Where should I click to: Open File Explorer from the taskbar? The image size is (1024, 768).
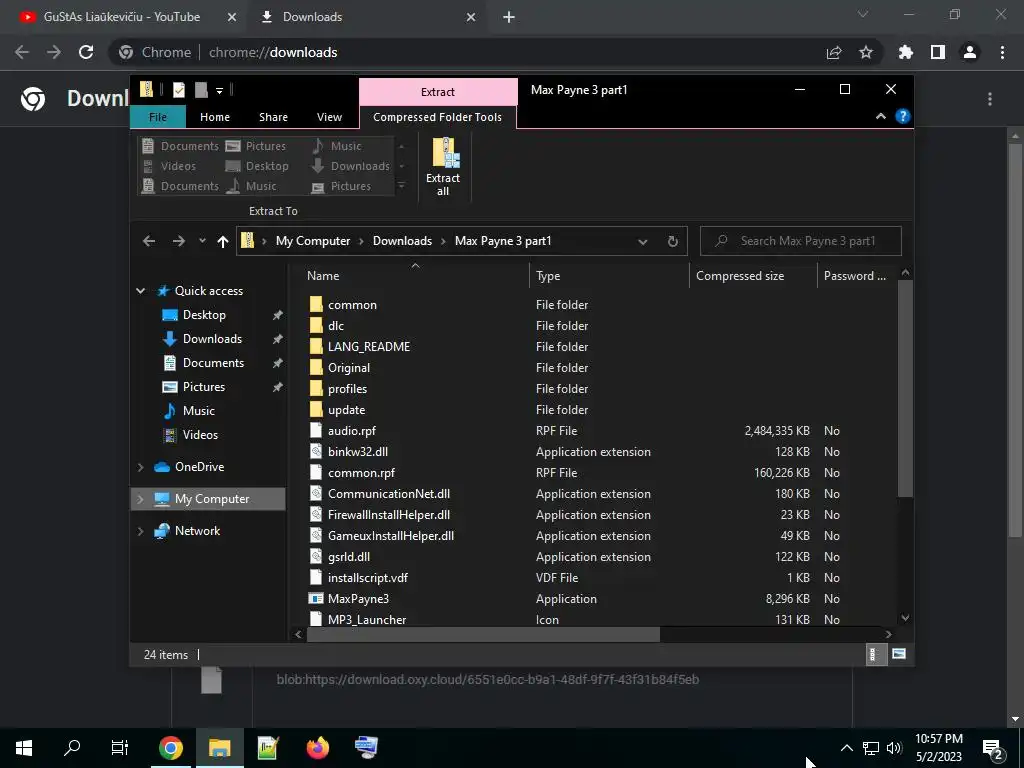coord(220,748)
